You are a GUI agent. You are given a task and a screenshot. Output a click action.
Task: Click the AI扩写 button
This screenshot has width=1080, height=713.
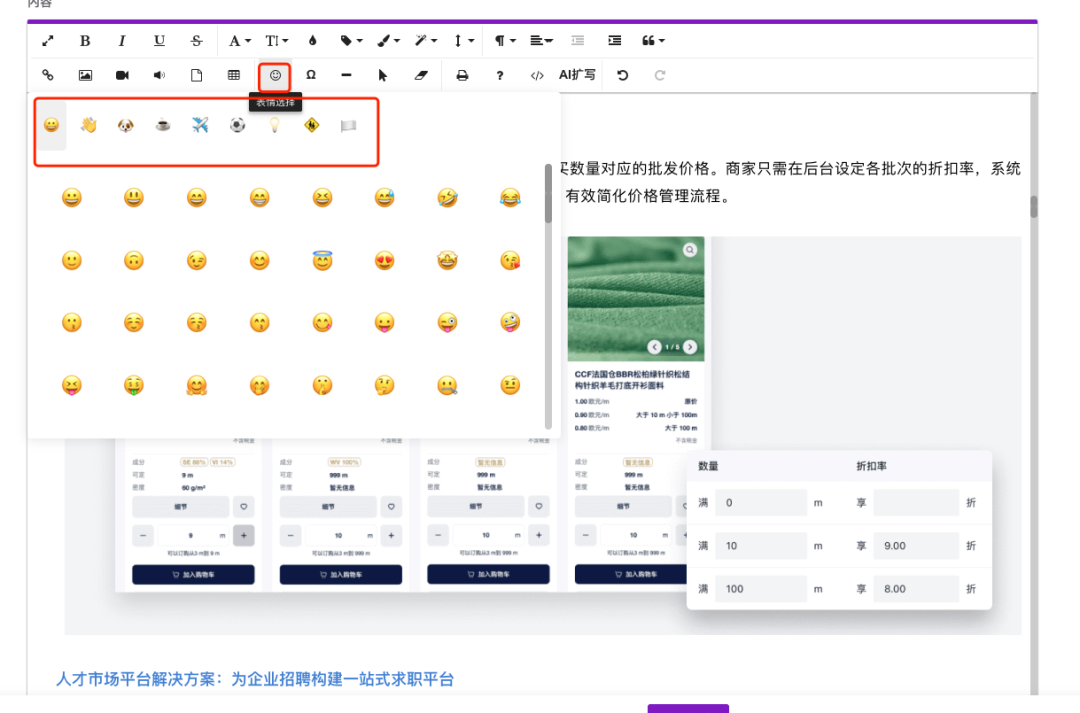tap(577, 75)
